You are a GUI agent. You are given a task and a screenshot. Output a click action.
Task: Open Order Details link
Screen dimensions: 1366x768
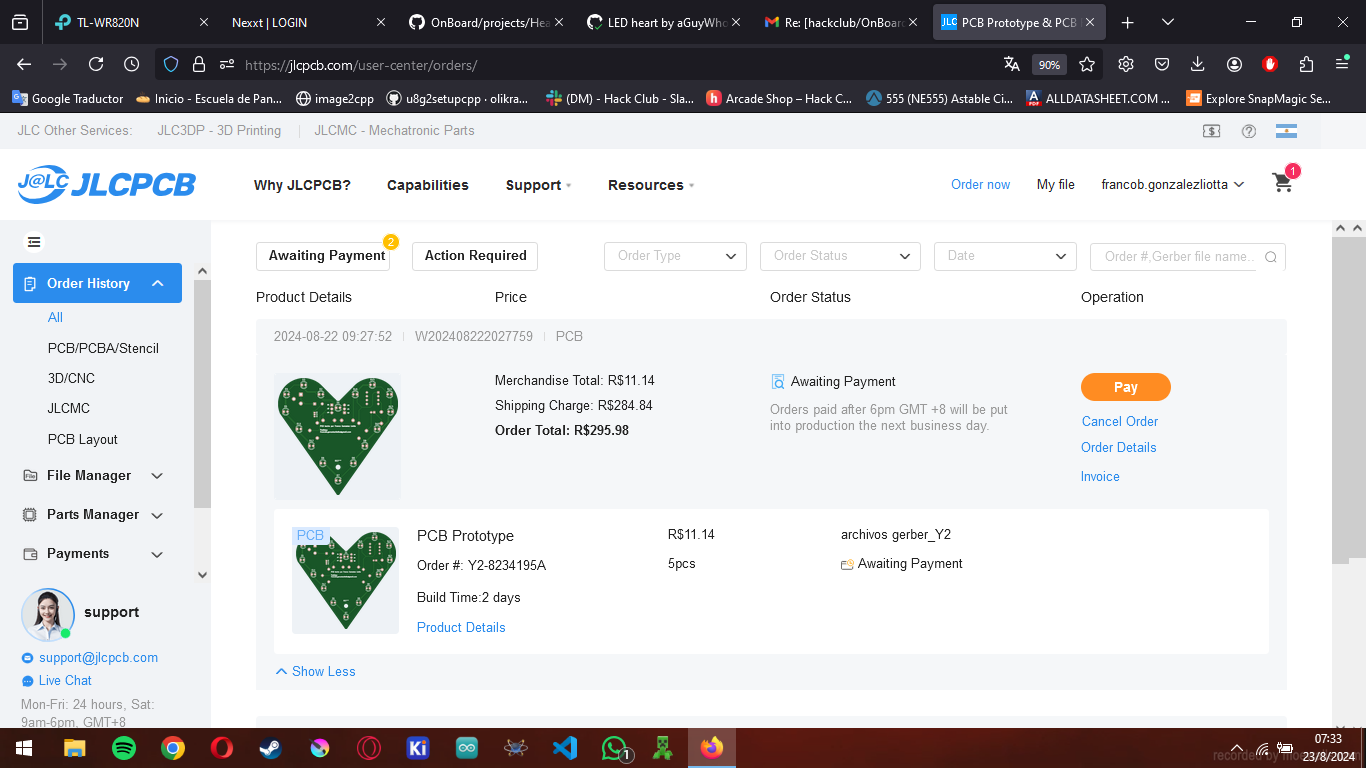(1118, 447)
